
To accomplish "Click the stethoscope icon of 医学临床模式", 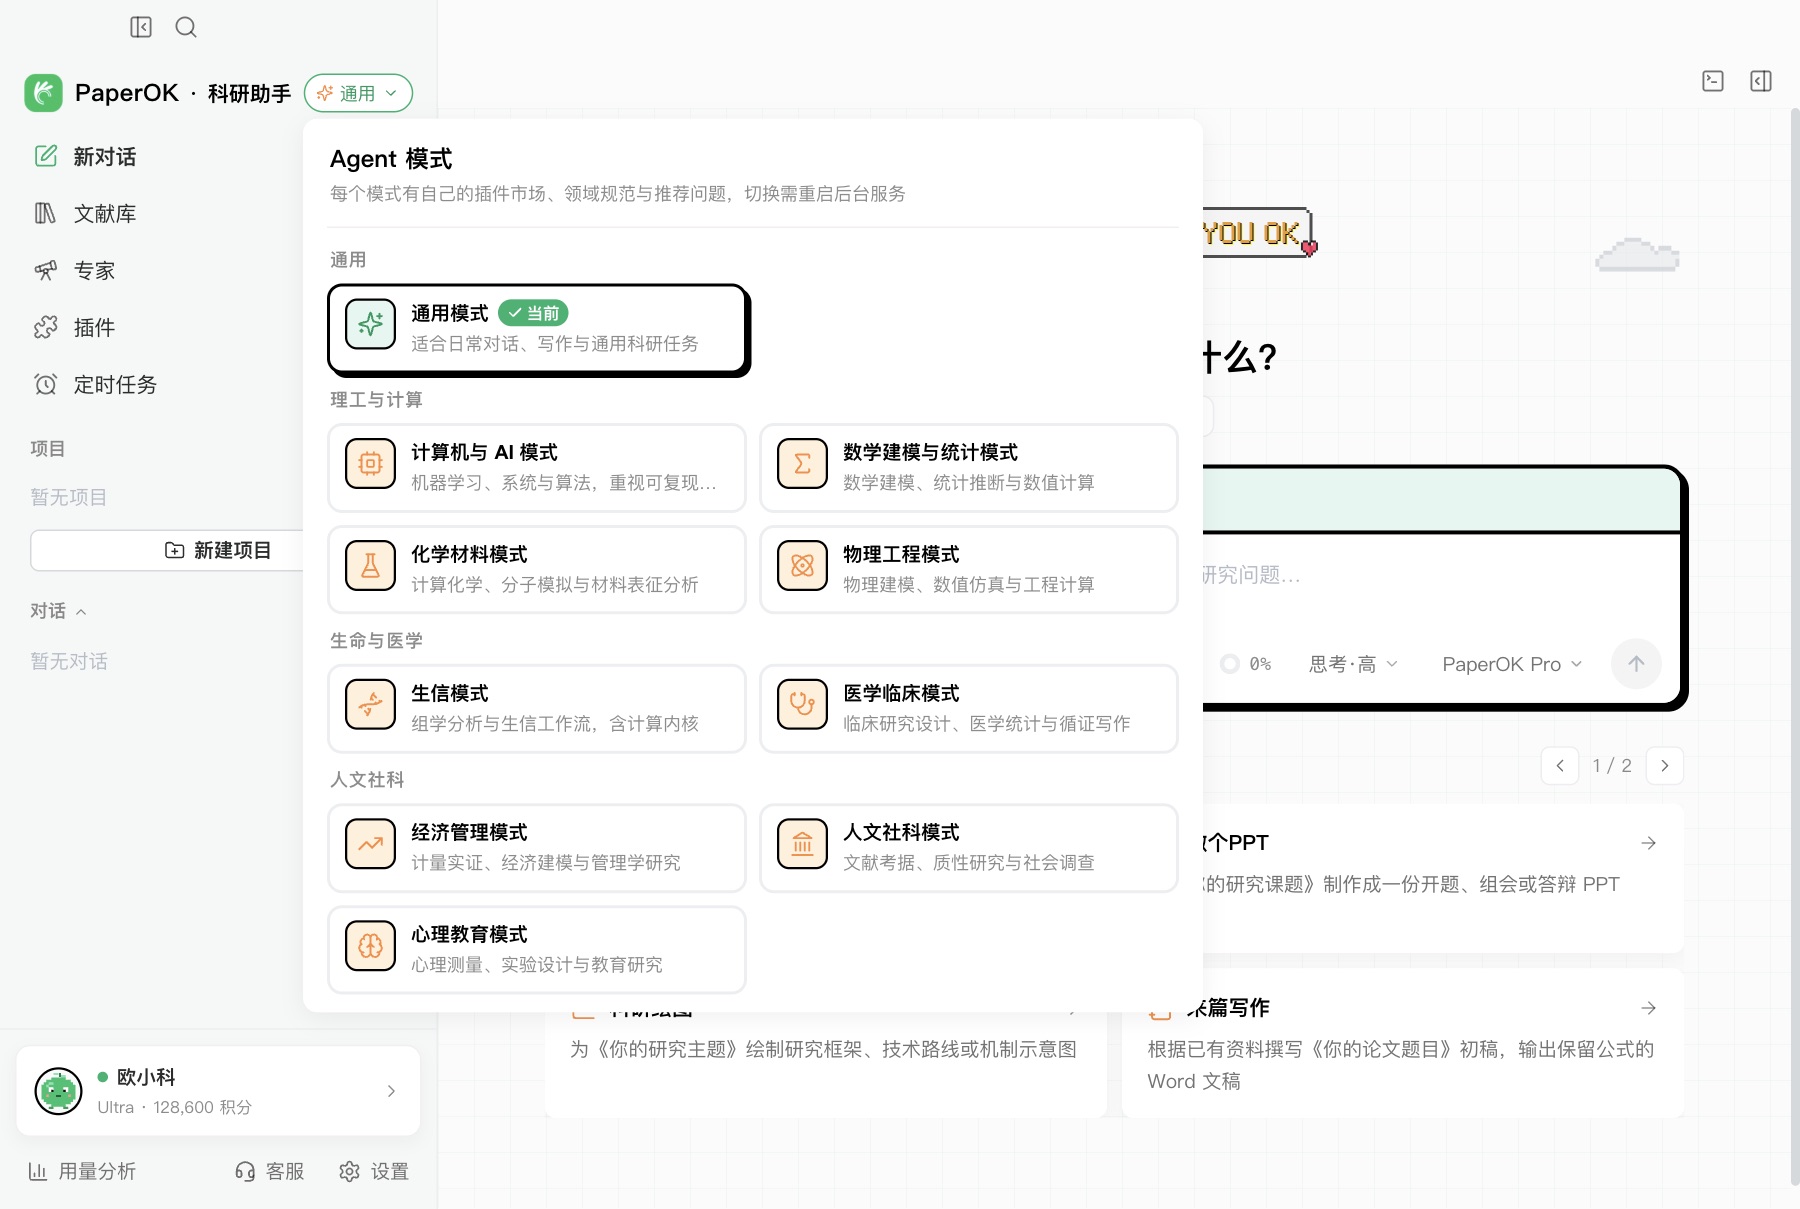I will [803, 705].
